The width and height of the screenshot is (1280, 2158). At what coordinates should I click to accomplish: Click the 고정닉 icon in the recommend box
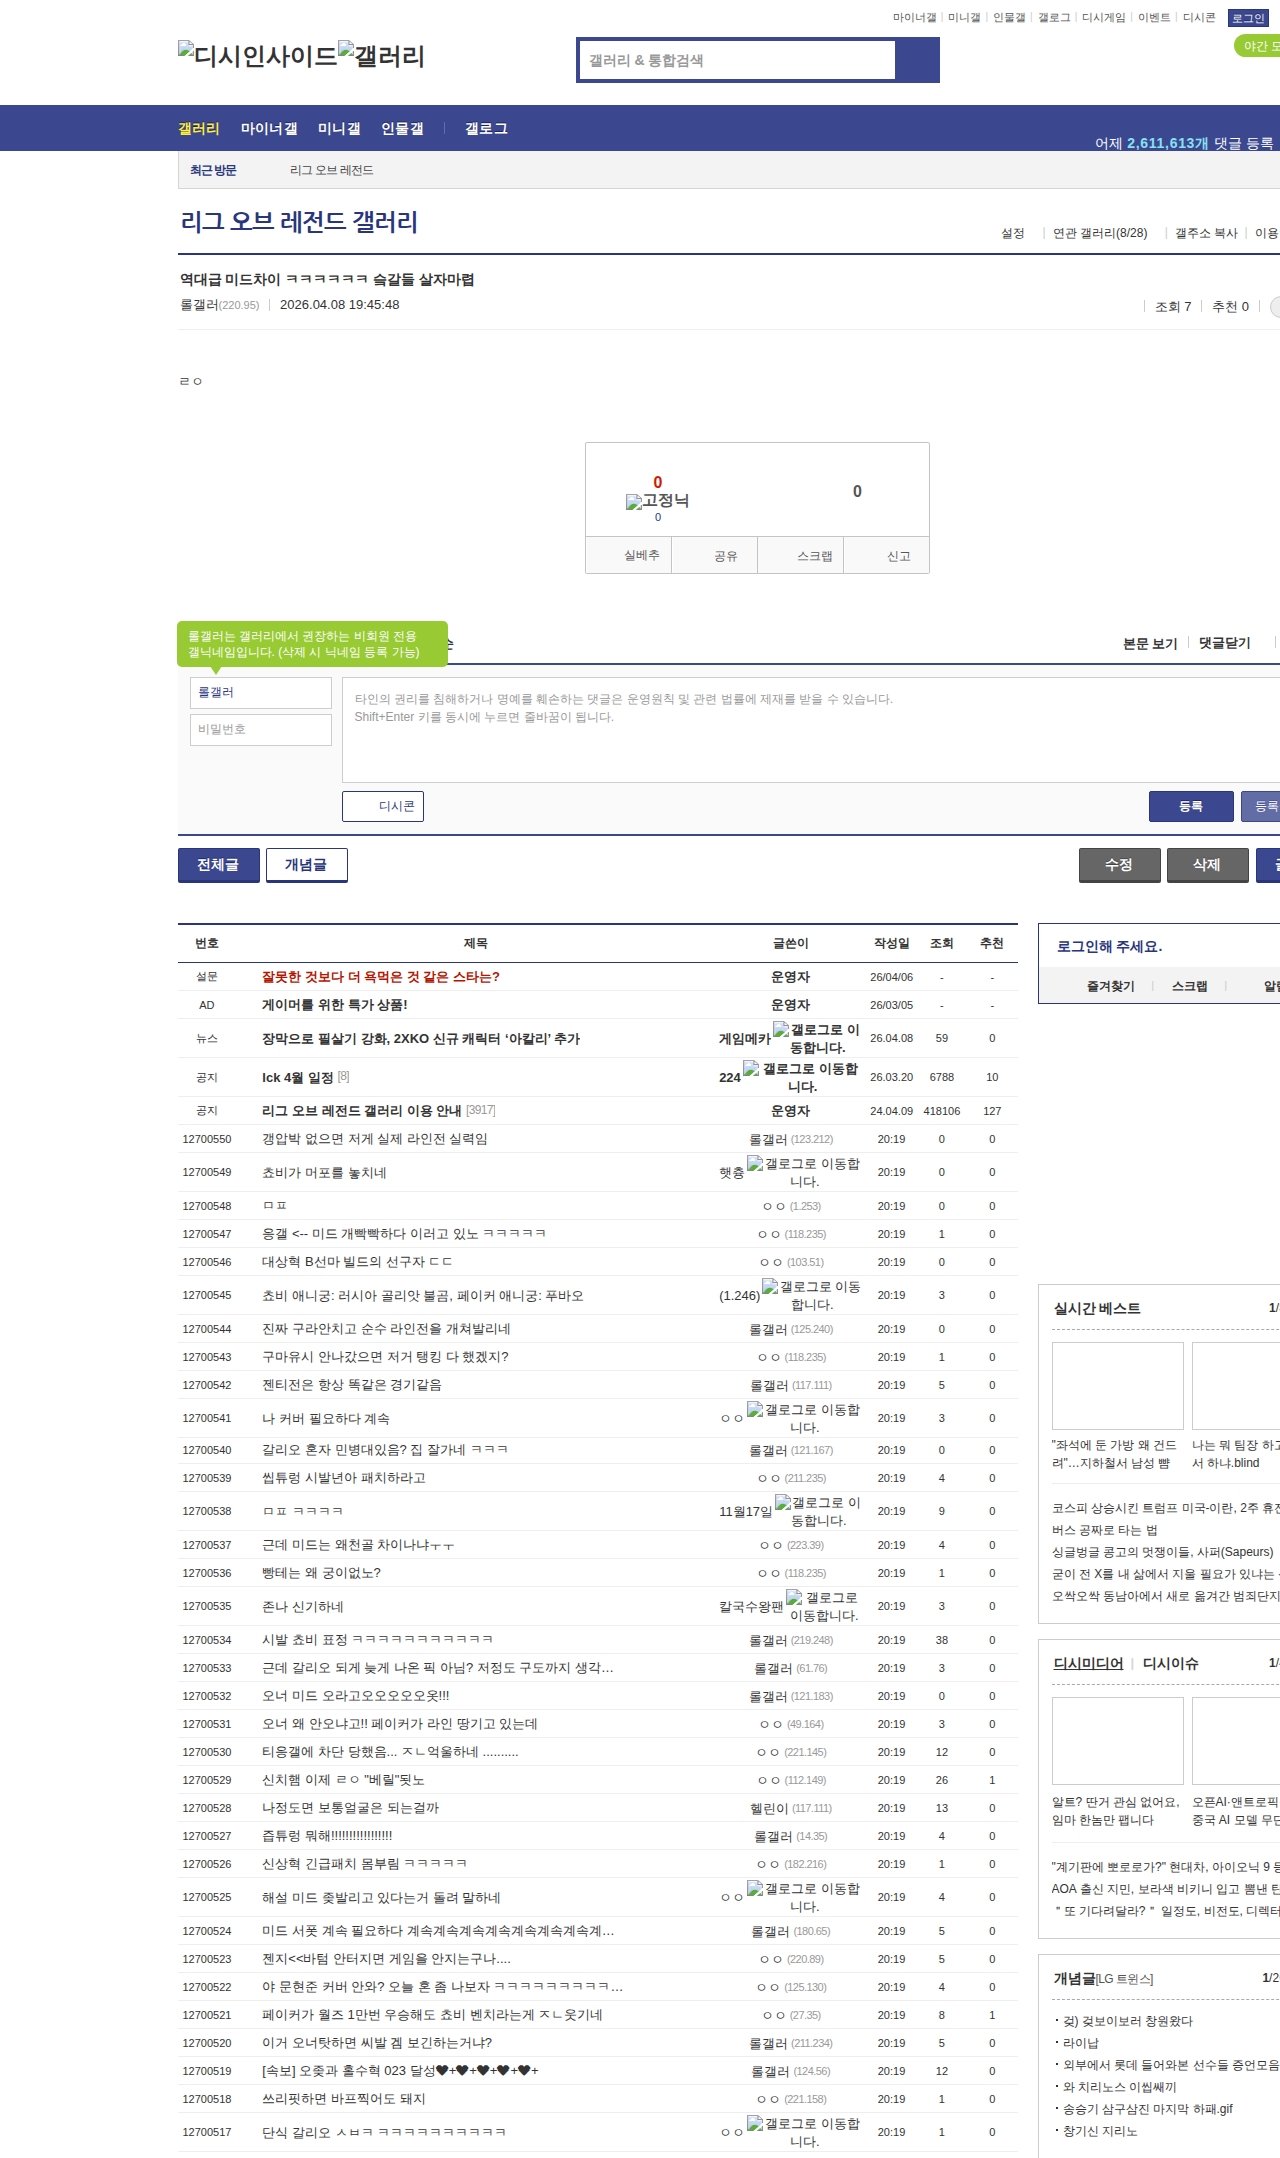[634, 502]
